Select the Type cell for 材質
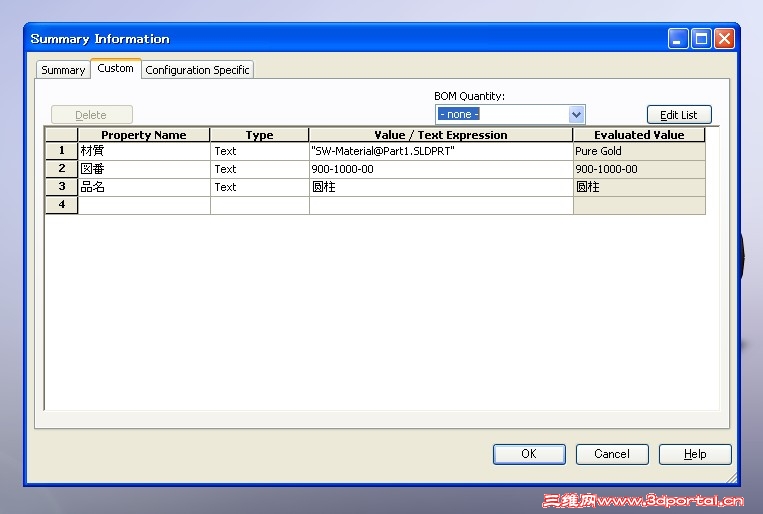The width and height of the screenshot is (763, 514). pos(260,151)
